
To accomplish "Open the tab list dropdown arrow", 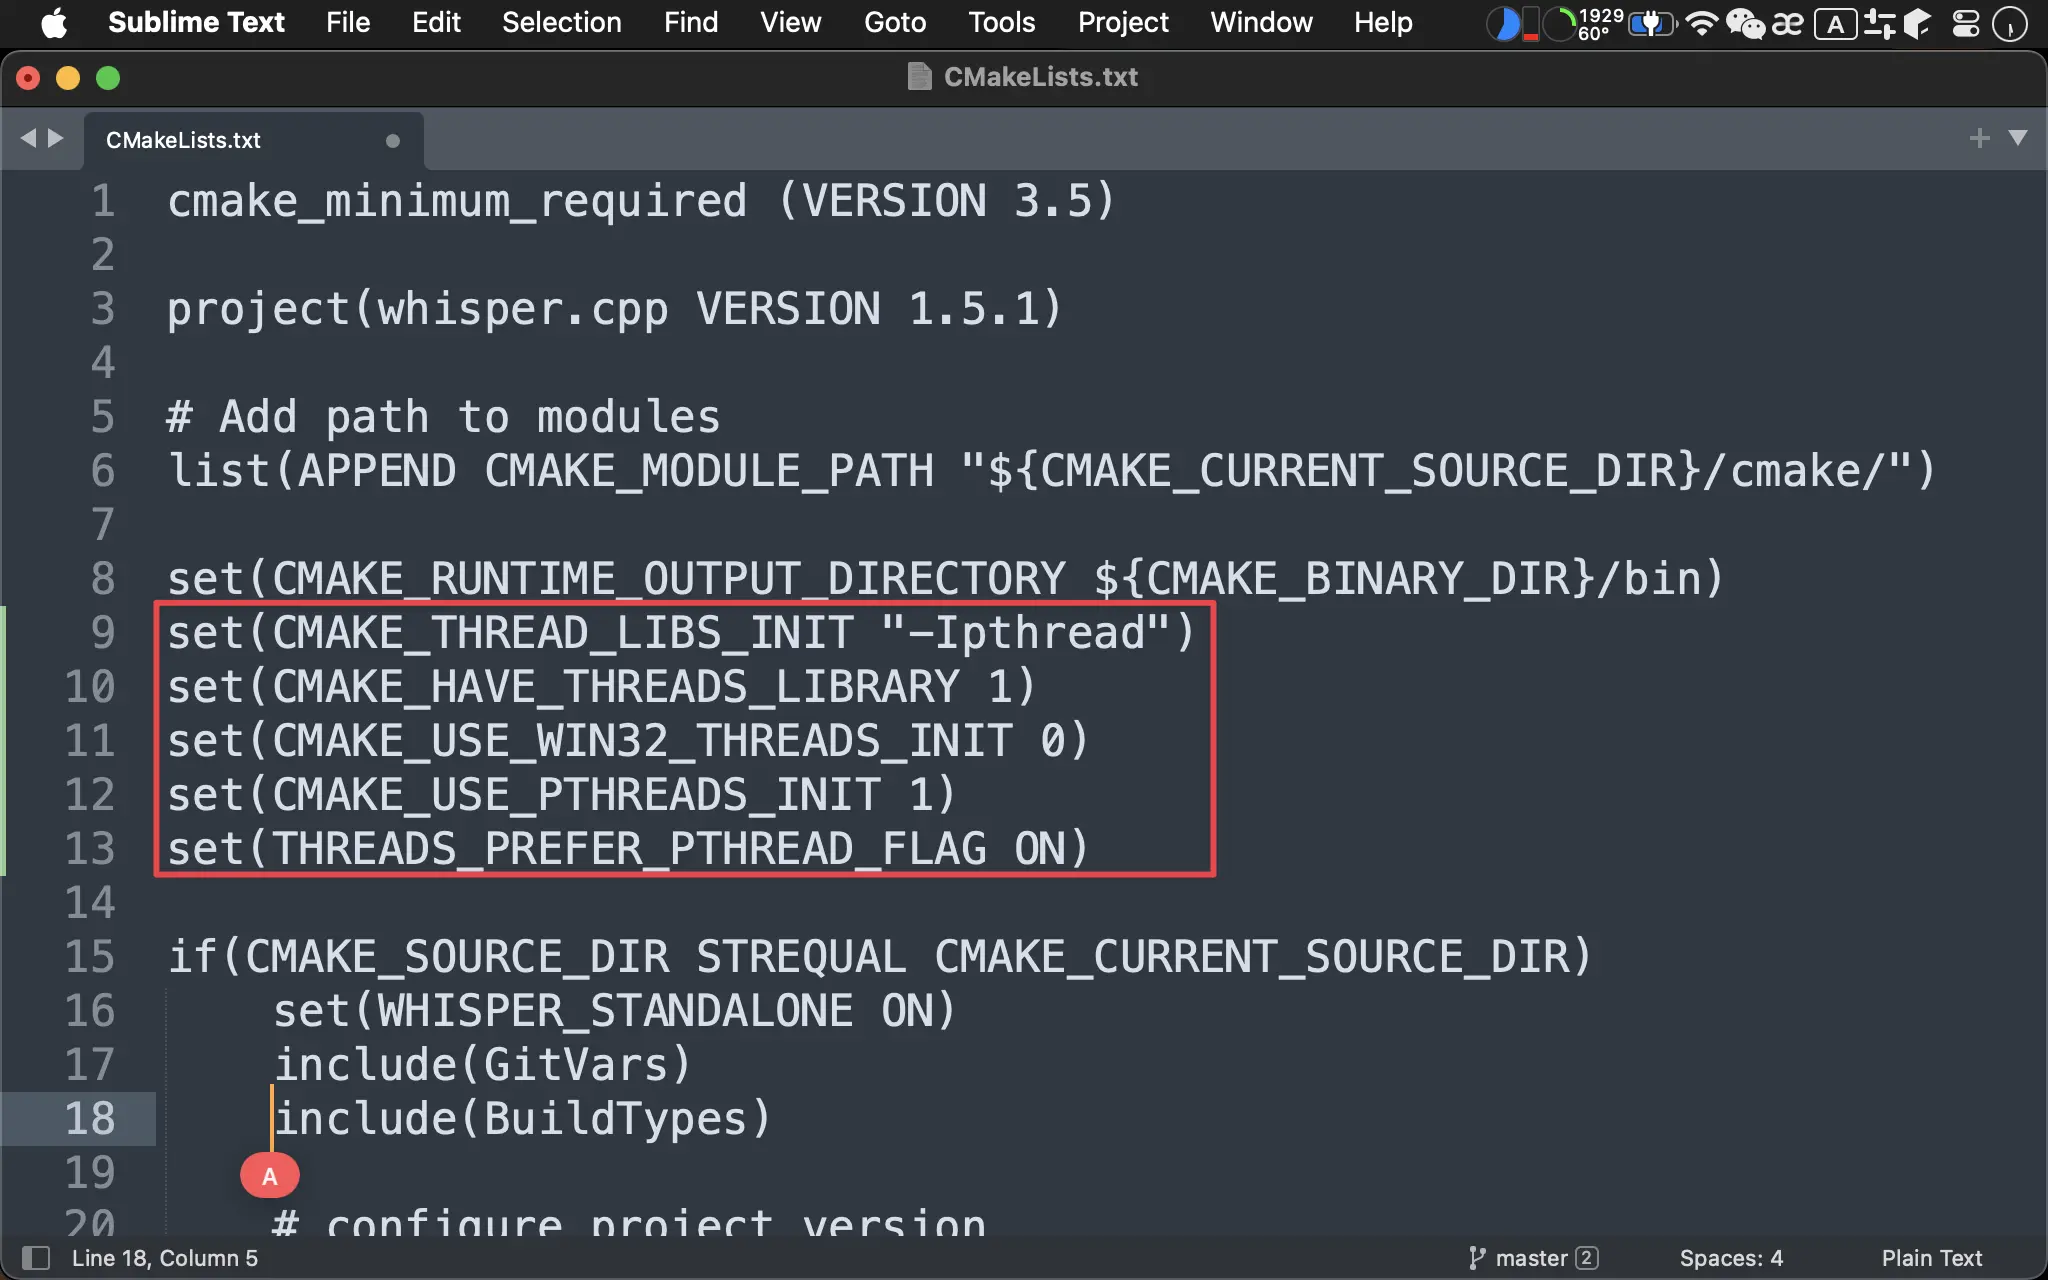I will click(2018, 138).
